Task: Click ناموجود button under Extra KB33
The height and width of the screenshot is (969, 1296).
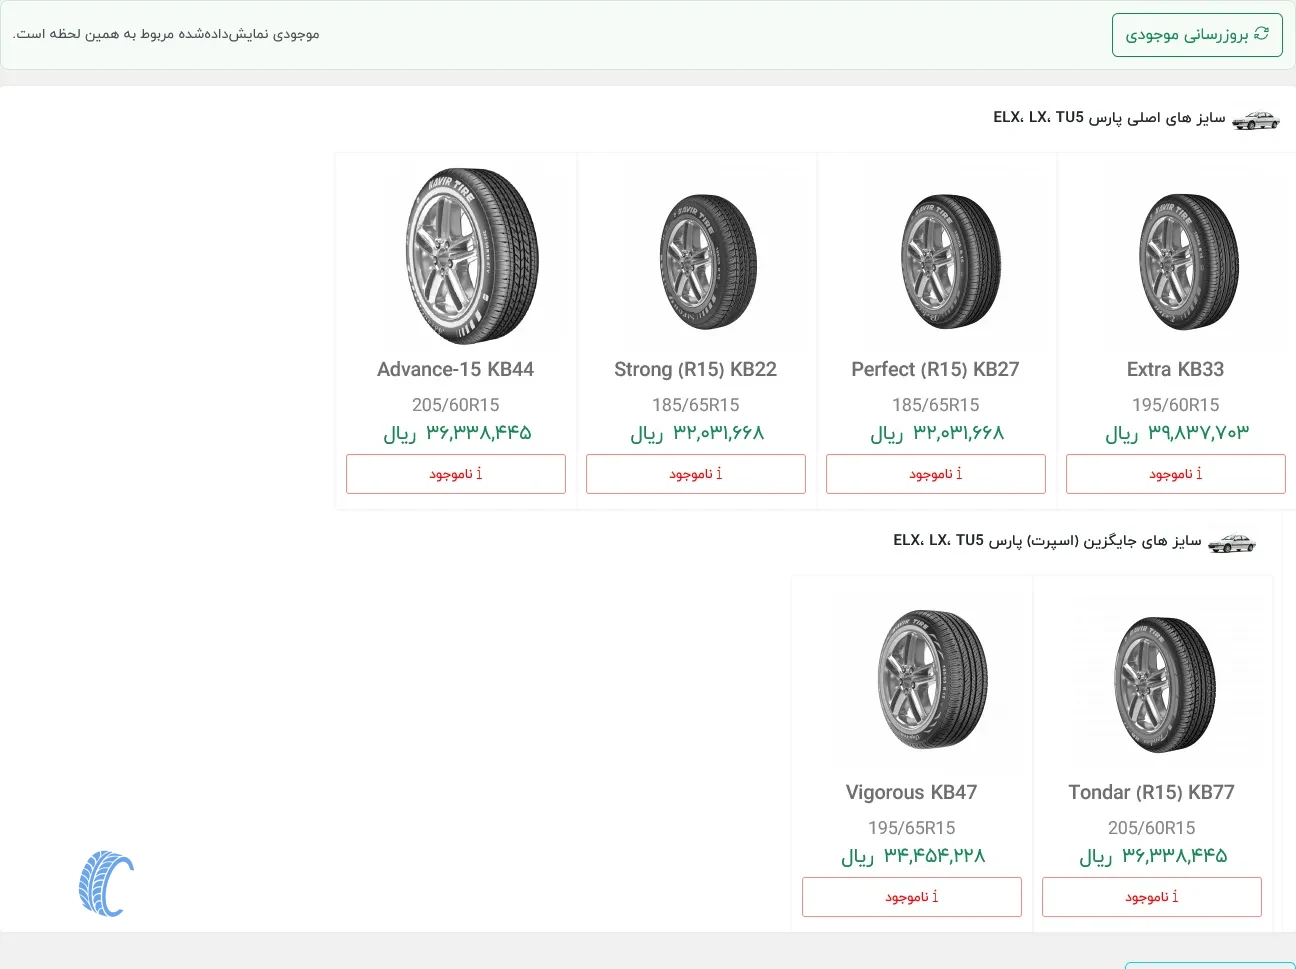Action: (x=1176, y=474)
